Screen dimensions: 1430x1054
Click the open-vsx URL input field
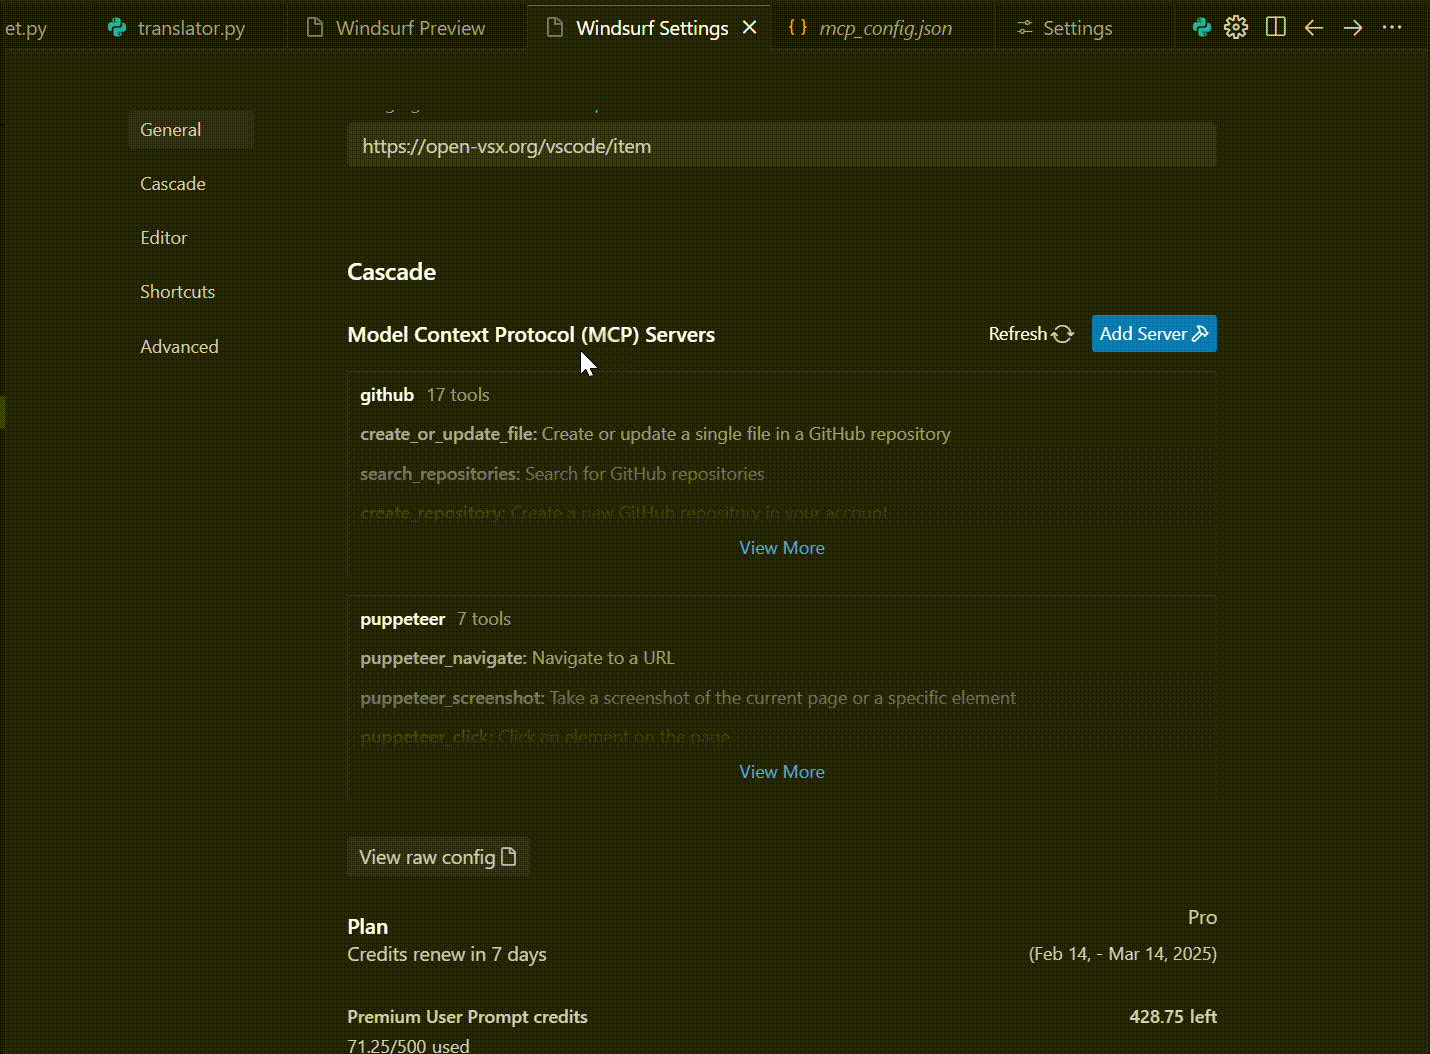pyautogui.click(x=781, y=146)
